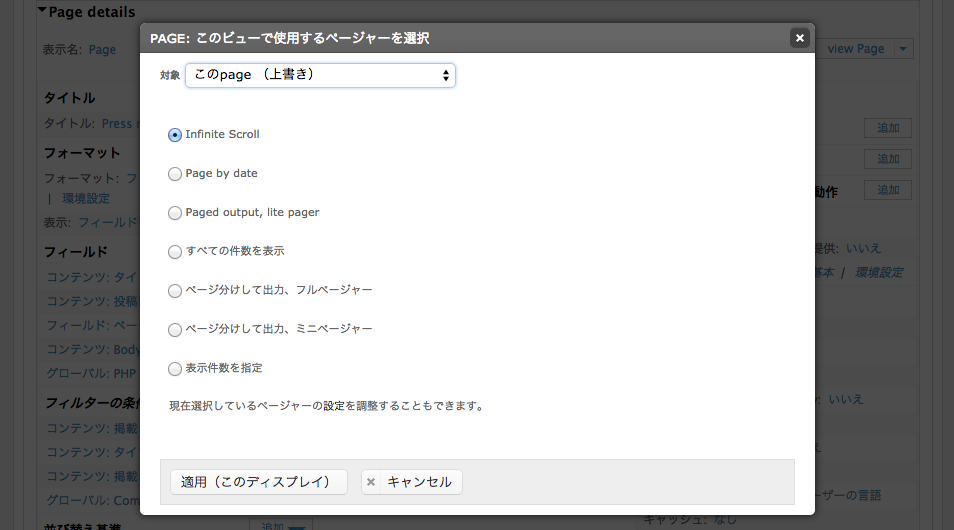Click the いいえ link beside 提供
Screen dimensions: 954x530
click(x=863, y=248)
